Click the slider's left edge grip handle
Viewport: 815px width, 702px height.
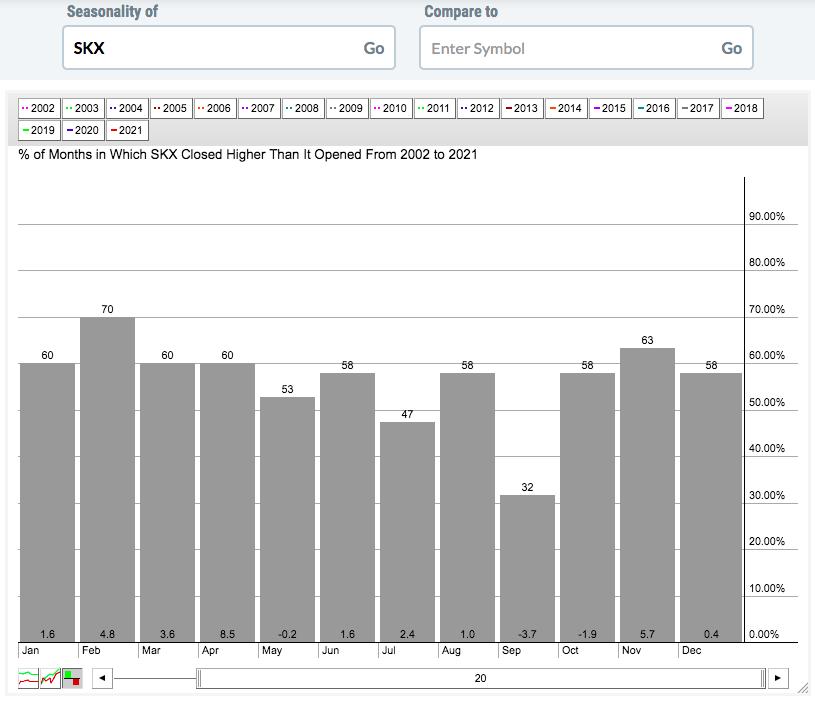pyautogui.click(x=199, y=678)
